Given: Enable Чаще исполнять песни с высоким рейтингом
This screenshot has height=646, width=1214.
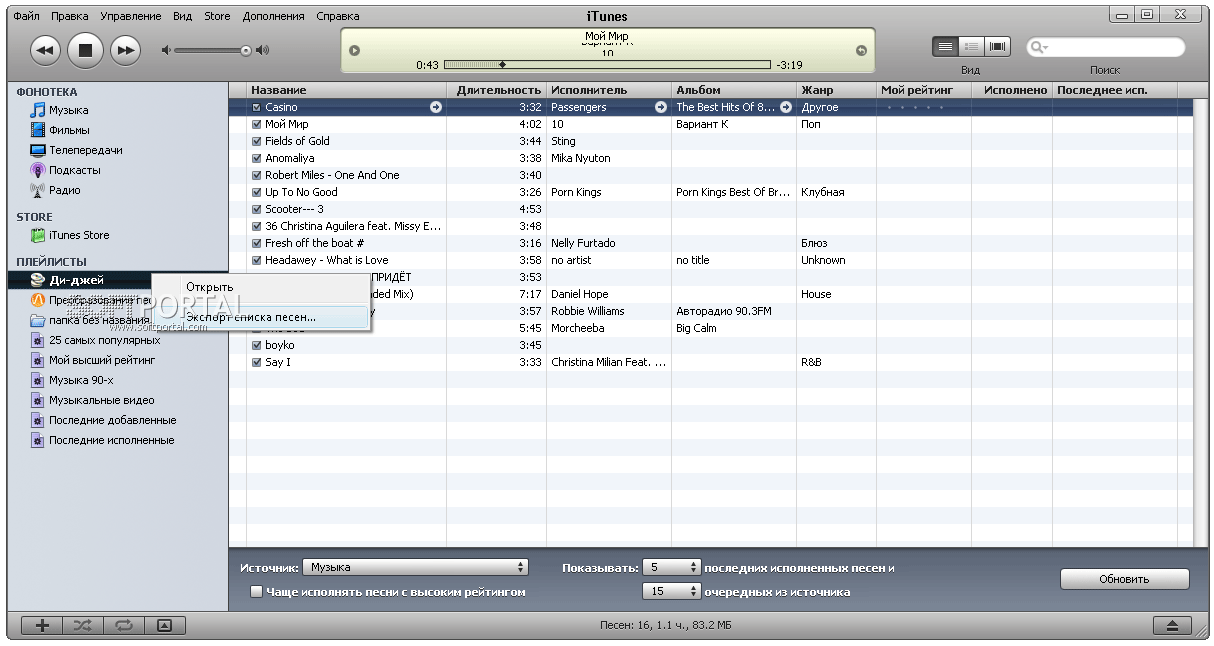Looking at the screenshot, I should point(257,592).
